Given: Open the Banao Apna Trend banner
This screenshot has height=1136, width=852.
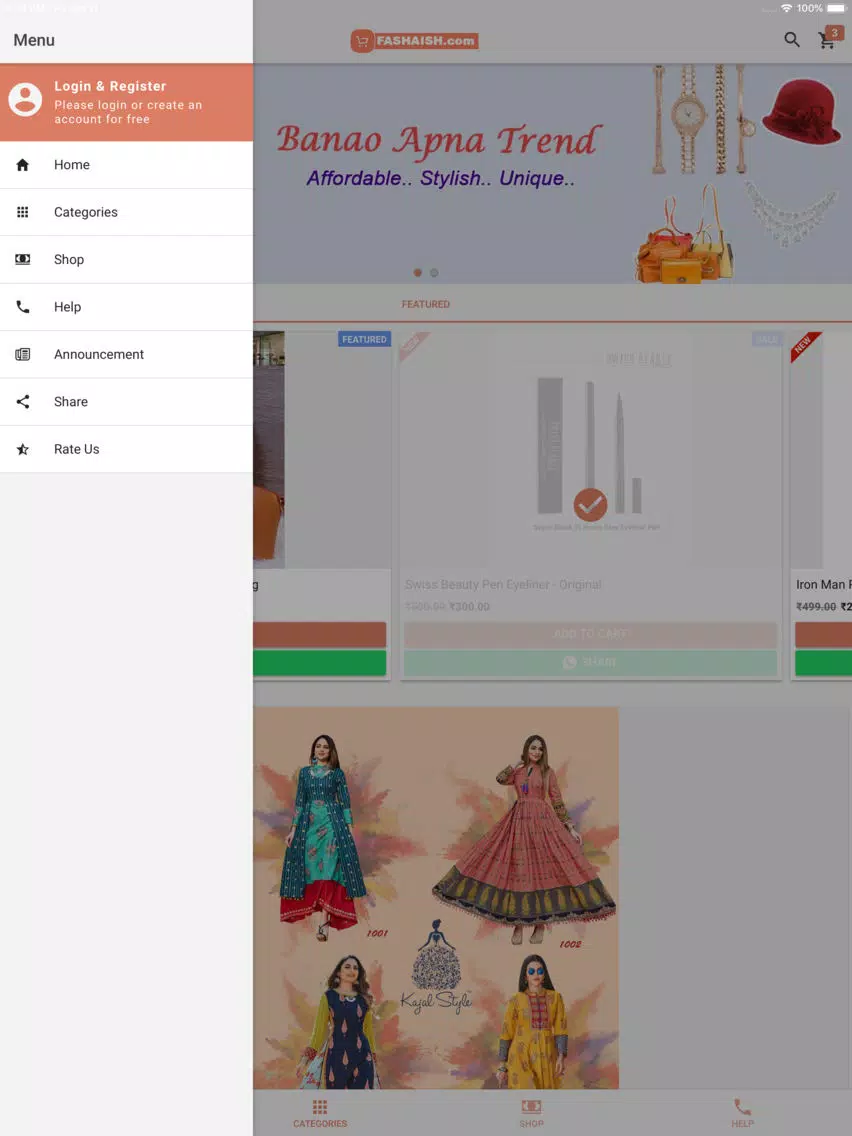Looking at the screenshot, I should (x=553, y=173).
